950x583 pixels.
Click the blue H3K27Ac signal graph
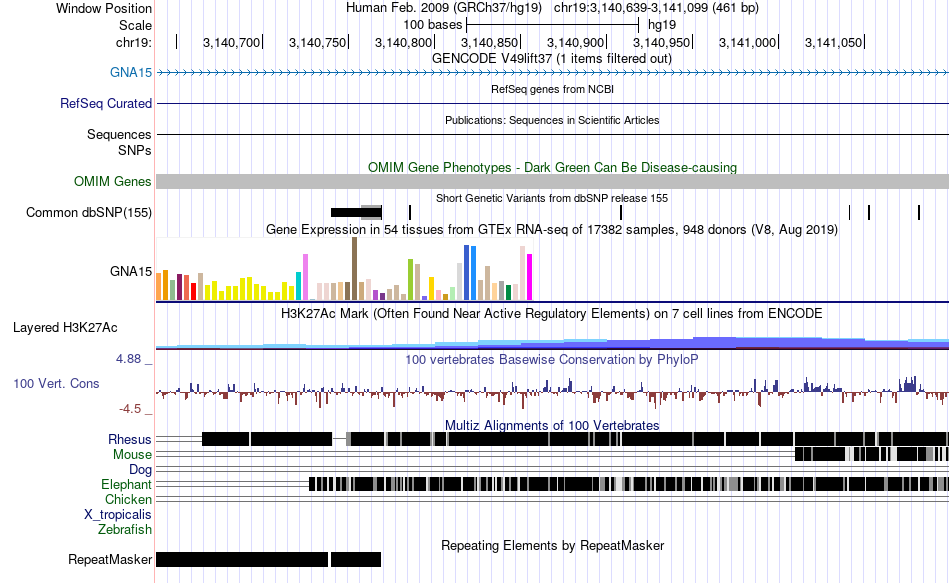coord(552,344)
